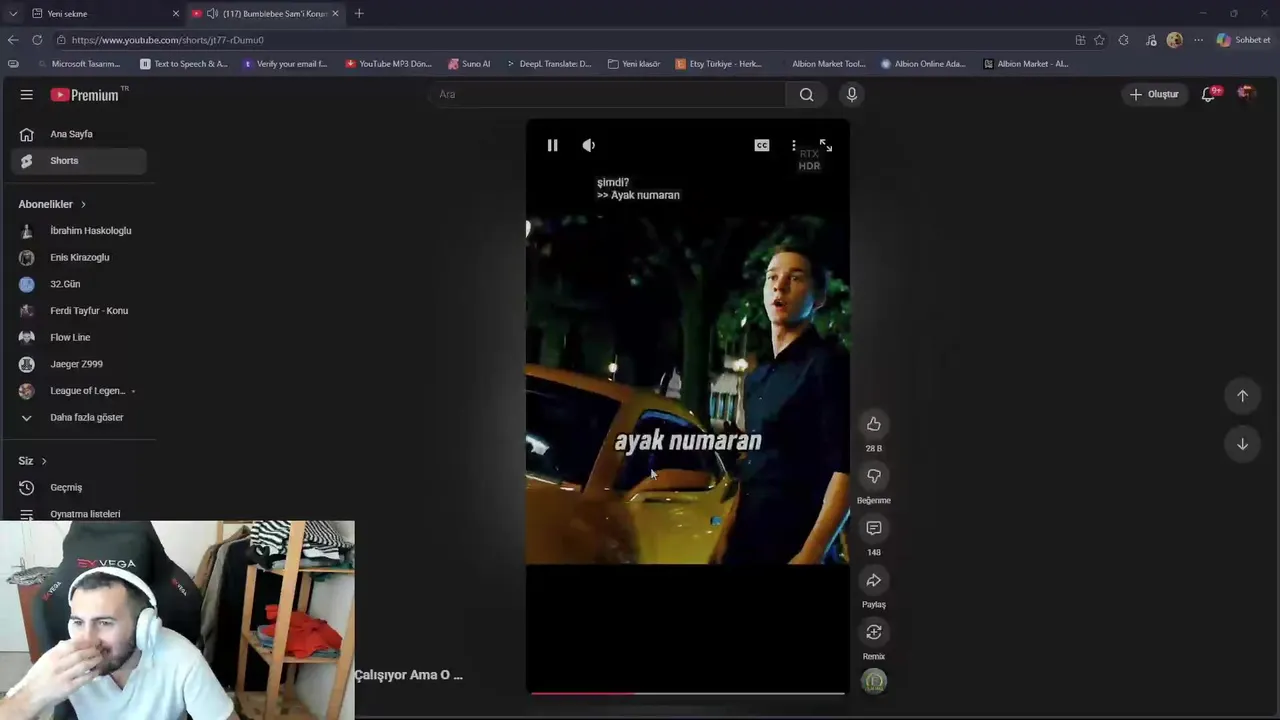The image size is (1280, 720).
Task: Open Enis Kirazoglu channel subscription
Action: point(79,257)
